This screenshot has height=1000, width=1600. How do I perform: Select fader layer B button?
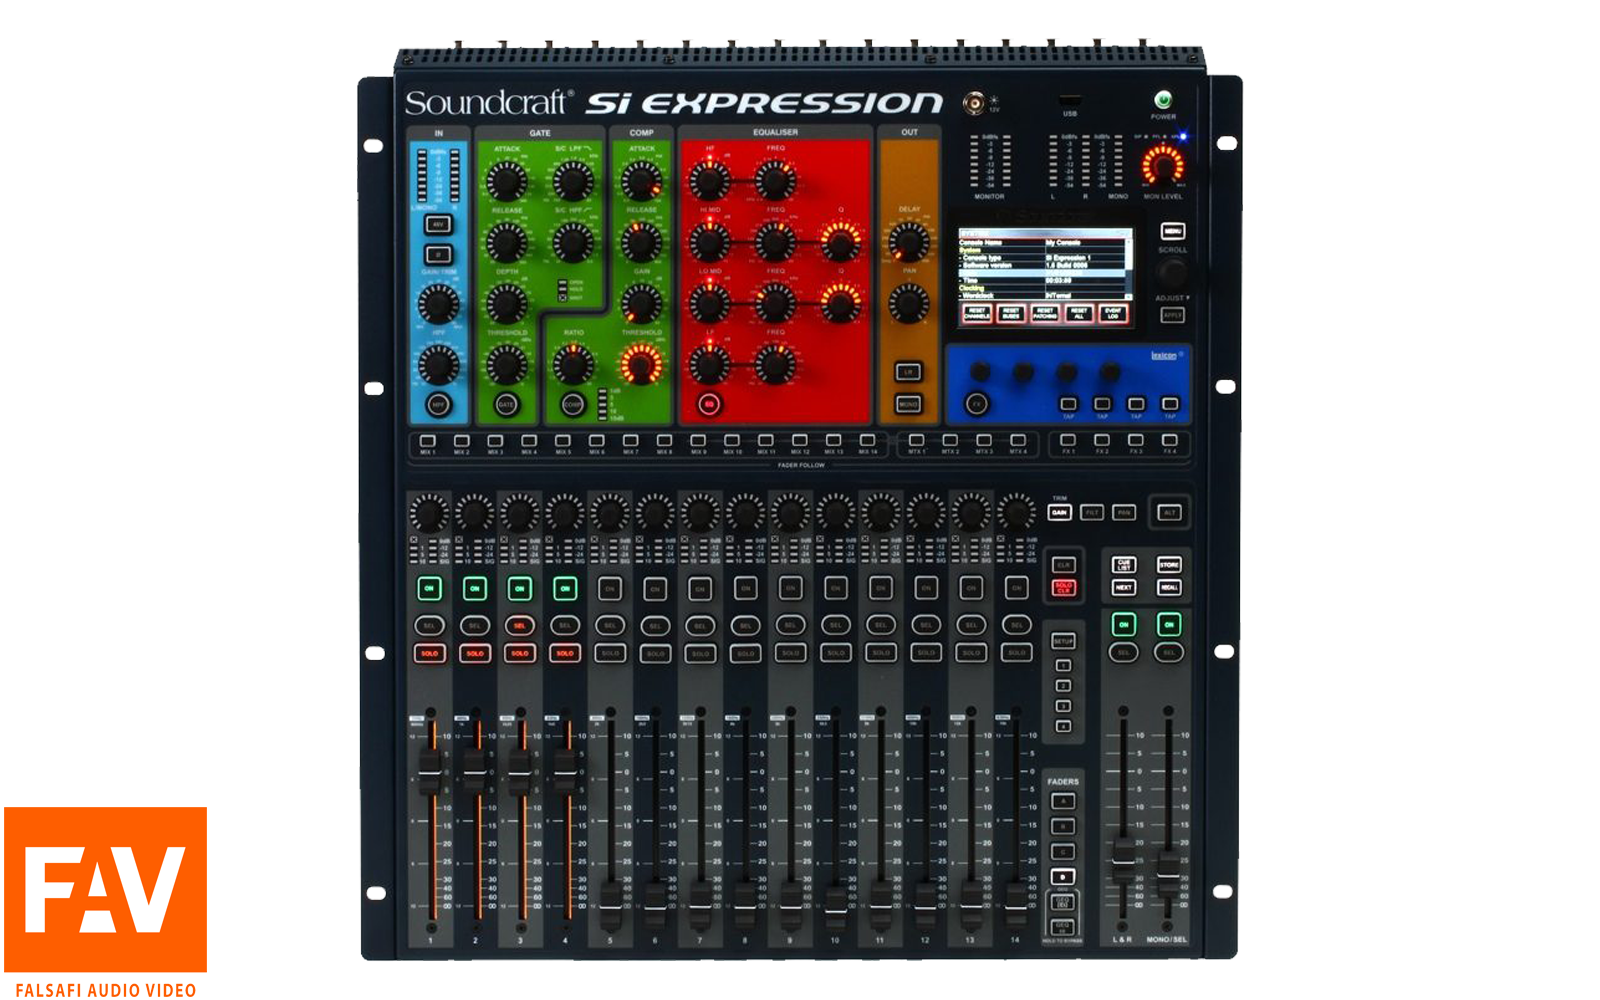tap(1063, 826)
